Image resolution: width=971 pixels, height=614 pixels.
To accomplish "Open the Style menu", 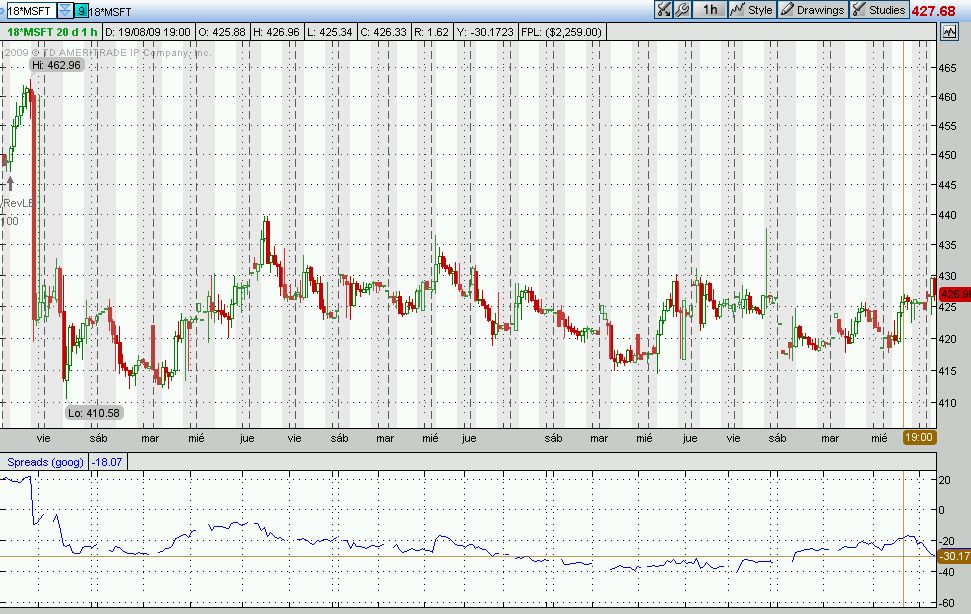I will [x=752, y=10].
